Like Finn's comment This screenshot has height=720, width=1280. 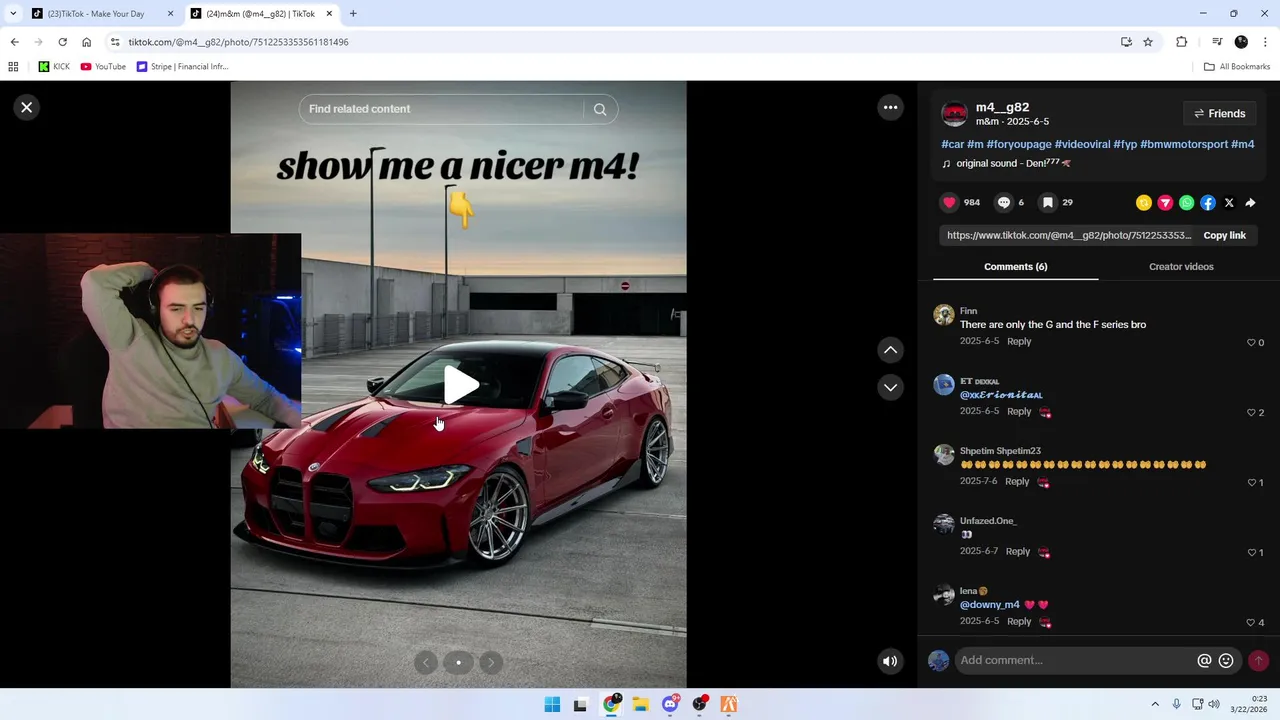[1251, 342]
